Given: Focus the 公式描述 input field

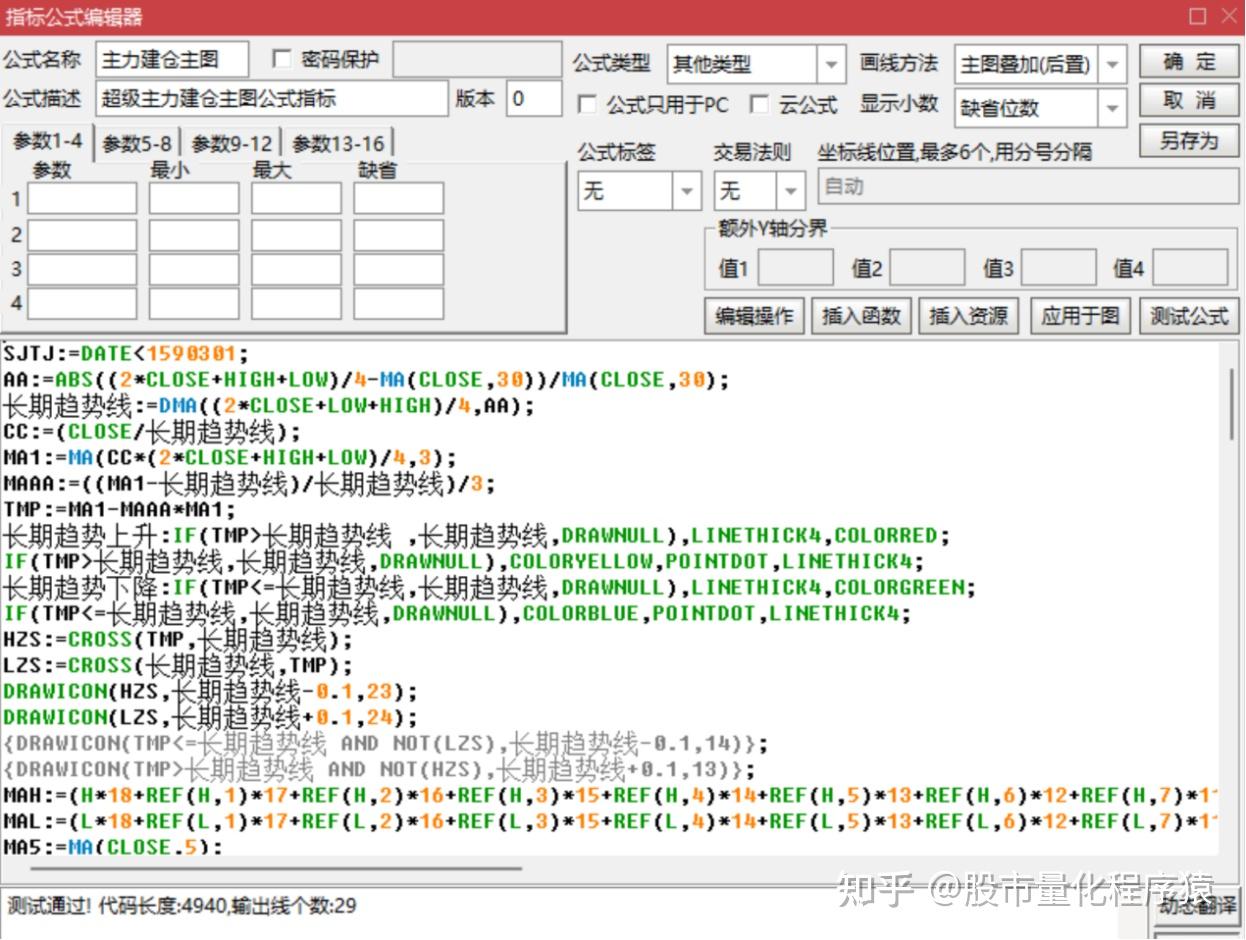Looking at the screenshot, I should pyautogui.click(x=272, y=99).
